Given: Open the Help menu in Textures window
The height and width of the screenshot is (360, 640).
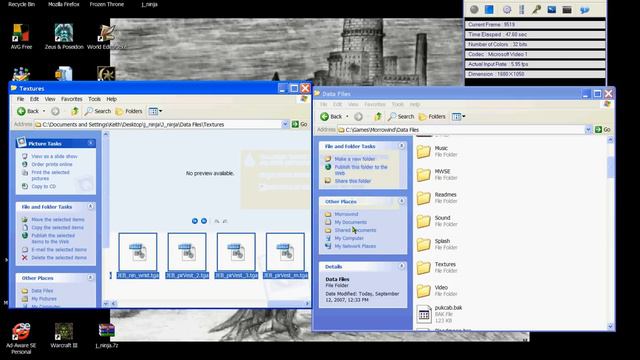Looking at the screenshot, I should click(x=111, y=99).
